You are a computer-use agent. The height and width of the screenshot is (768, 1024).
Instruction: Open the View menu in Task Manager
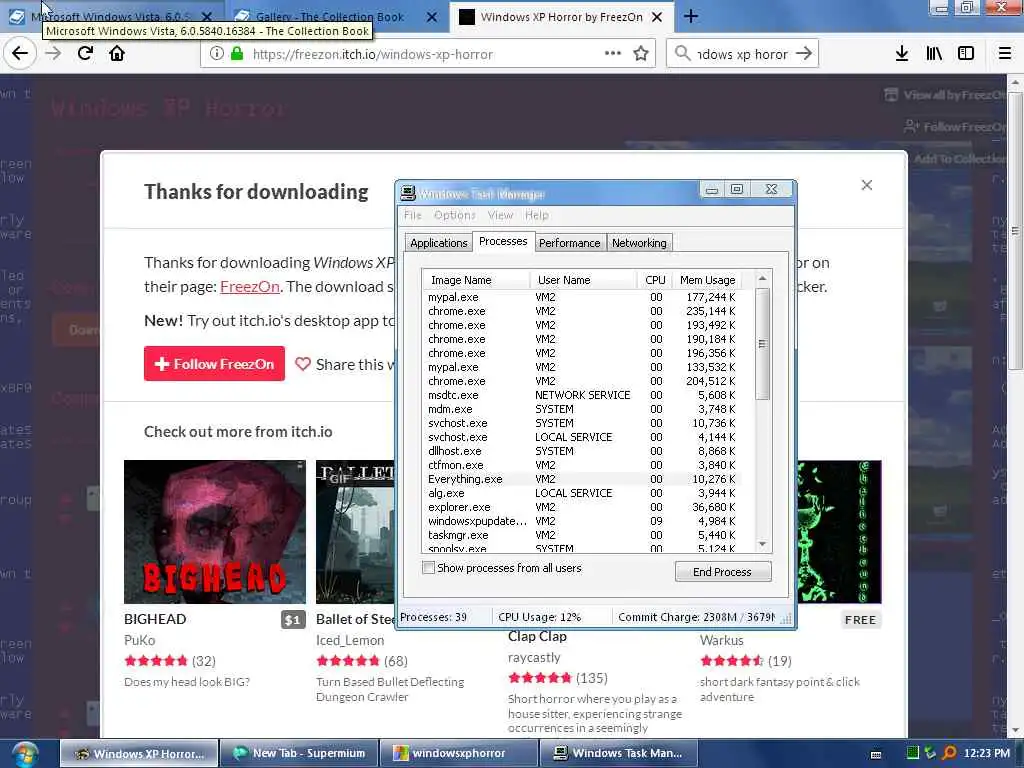[x=500, y=215]
